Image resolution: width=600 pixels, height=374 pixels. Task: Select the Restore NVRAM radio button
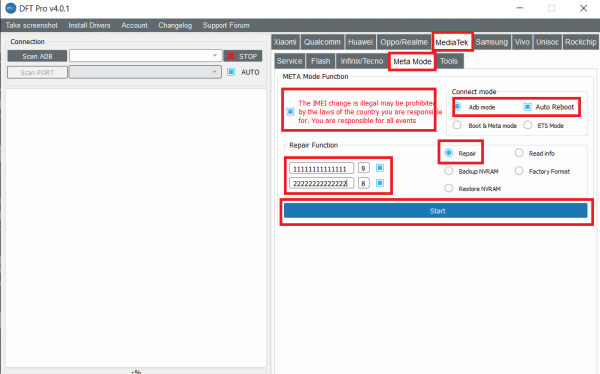pyautogui.click(x=448, y=188)
